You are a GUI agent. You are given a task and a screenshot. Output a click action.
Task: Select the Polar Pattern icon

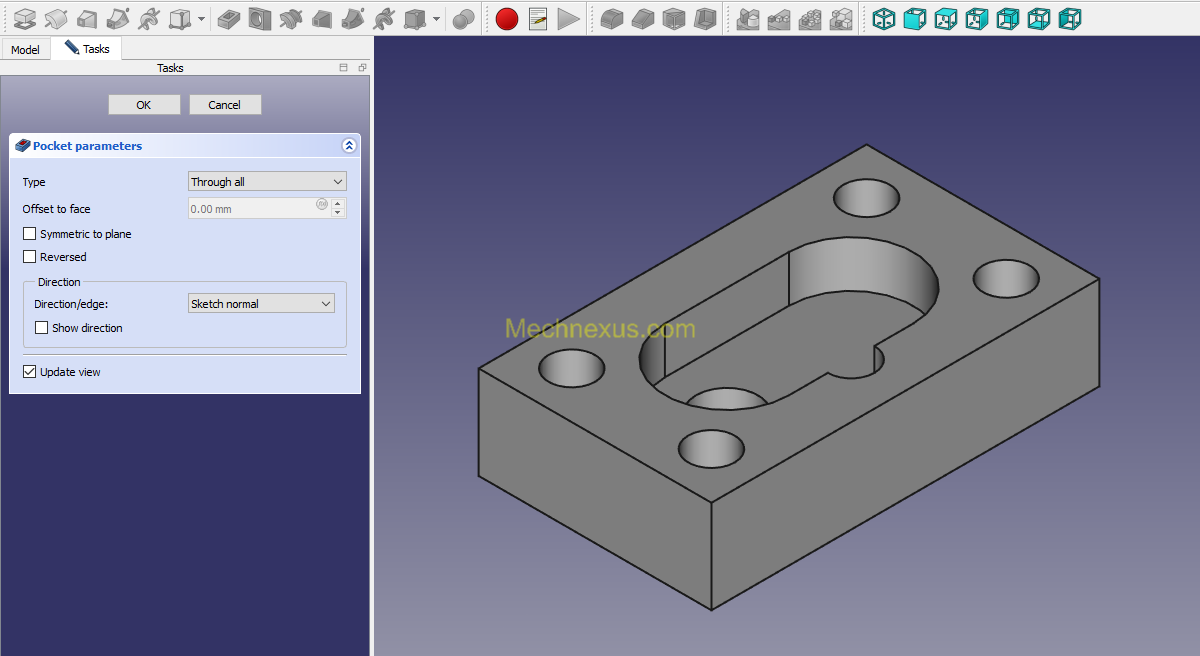pos(810,18)
